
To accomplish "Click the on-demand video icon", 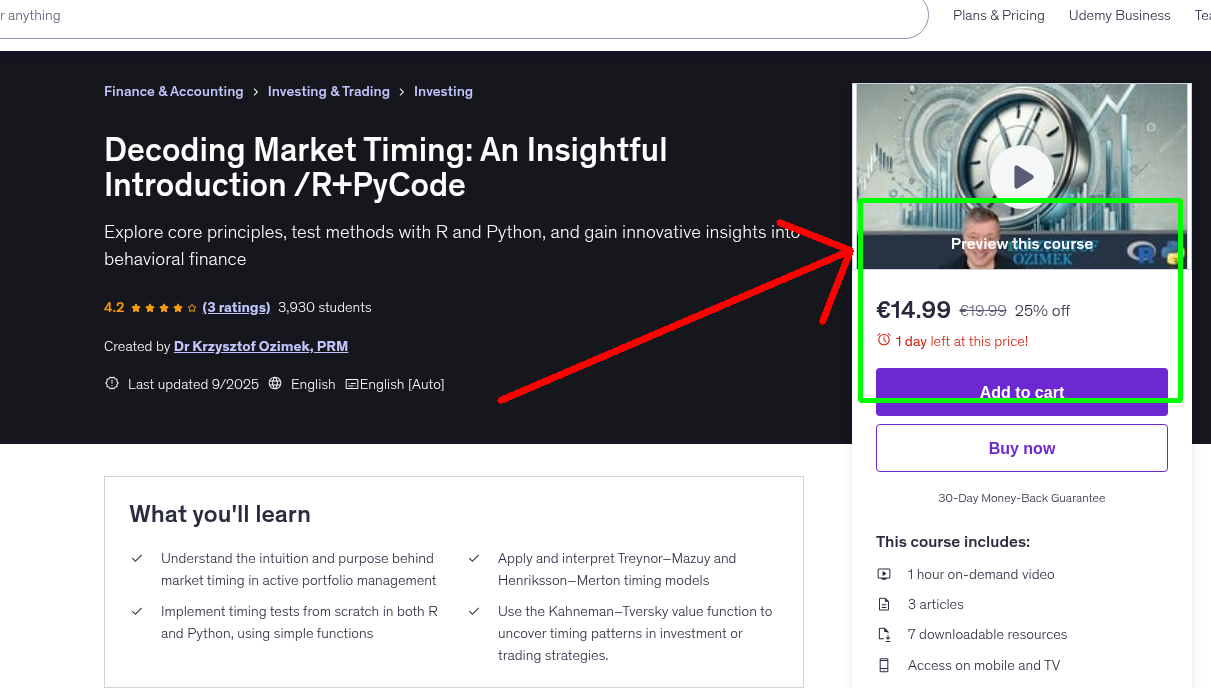I will [x=884, y=574].
